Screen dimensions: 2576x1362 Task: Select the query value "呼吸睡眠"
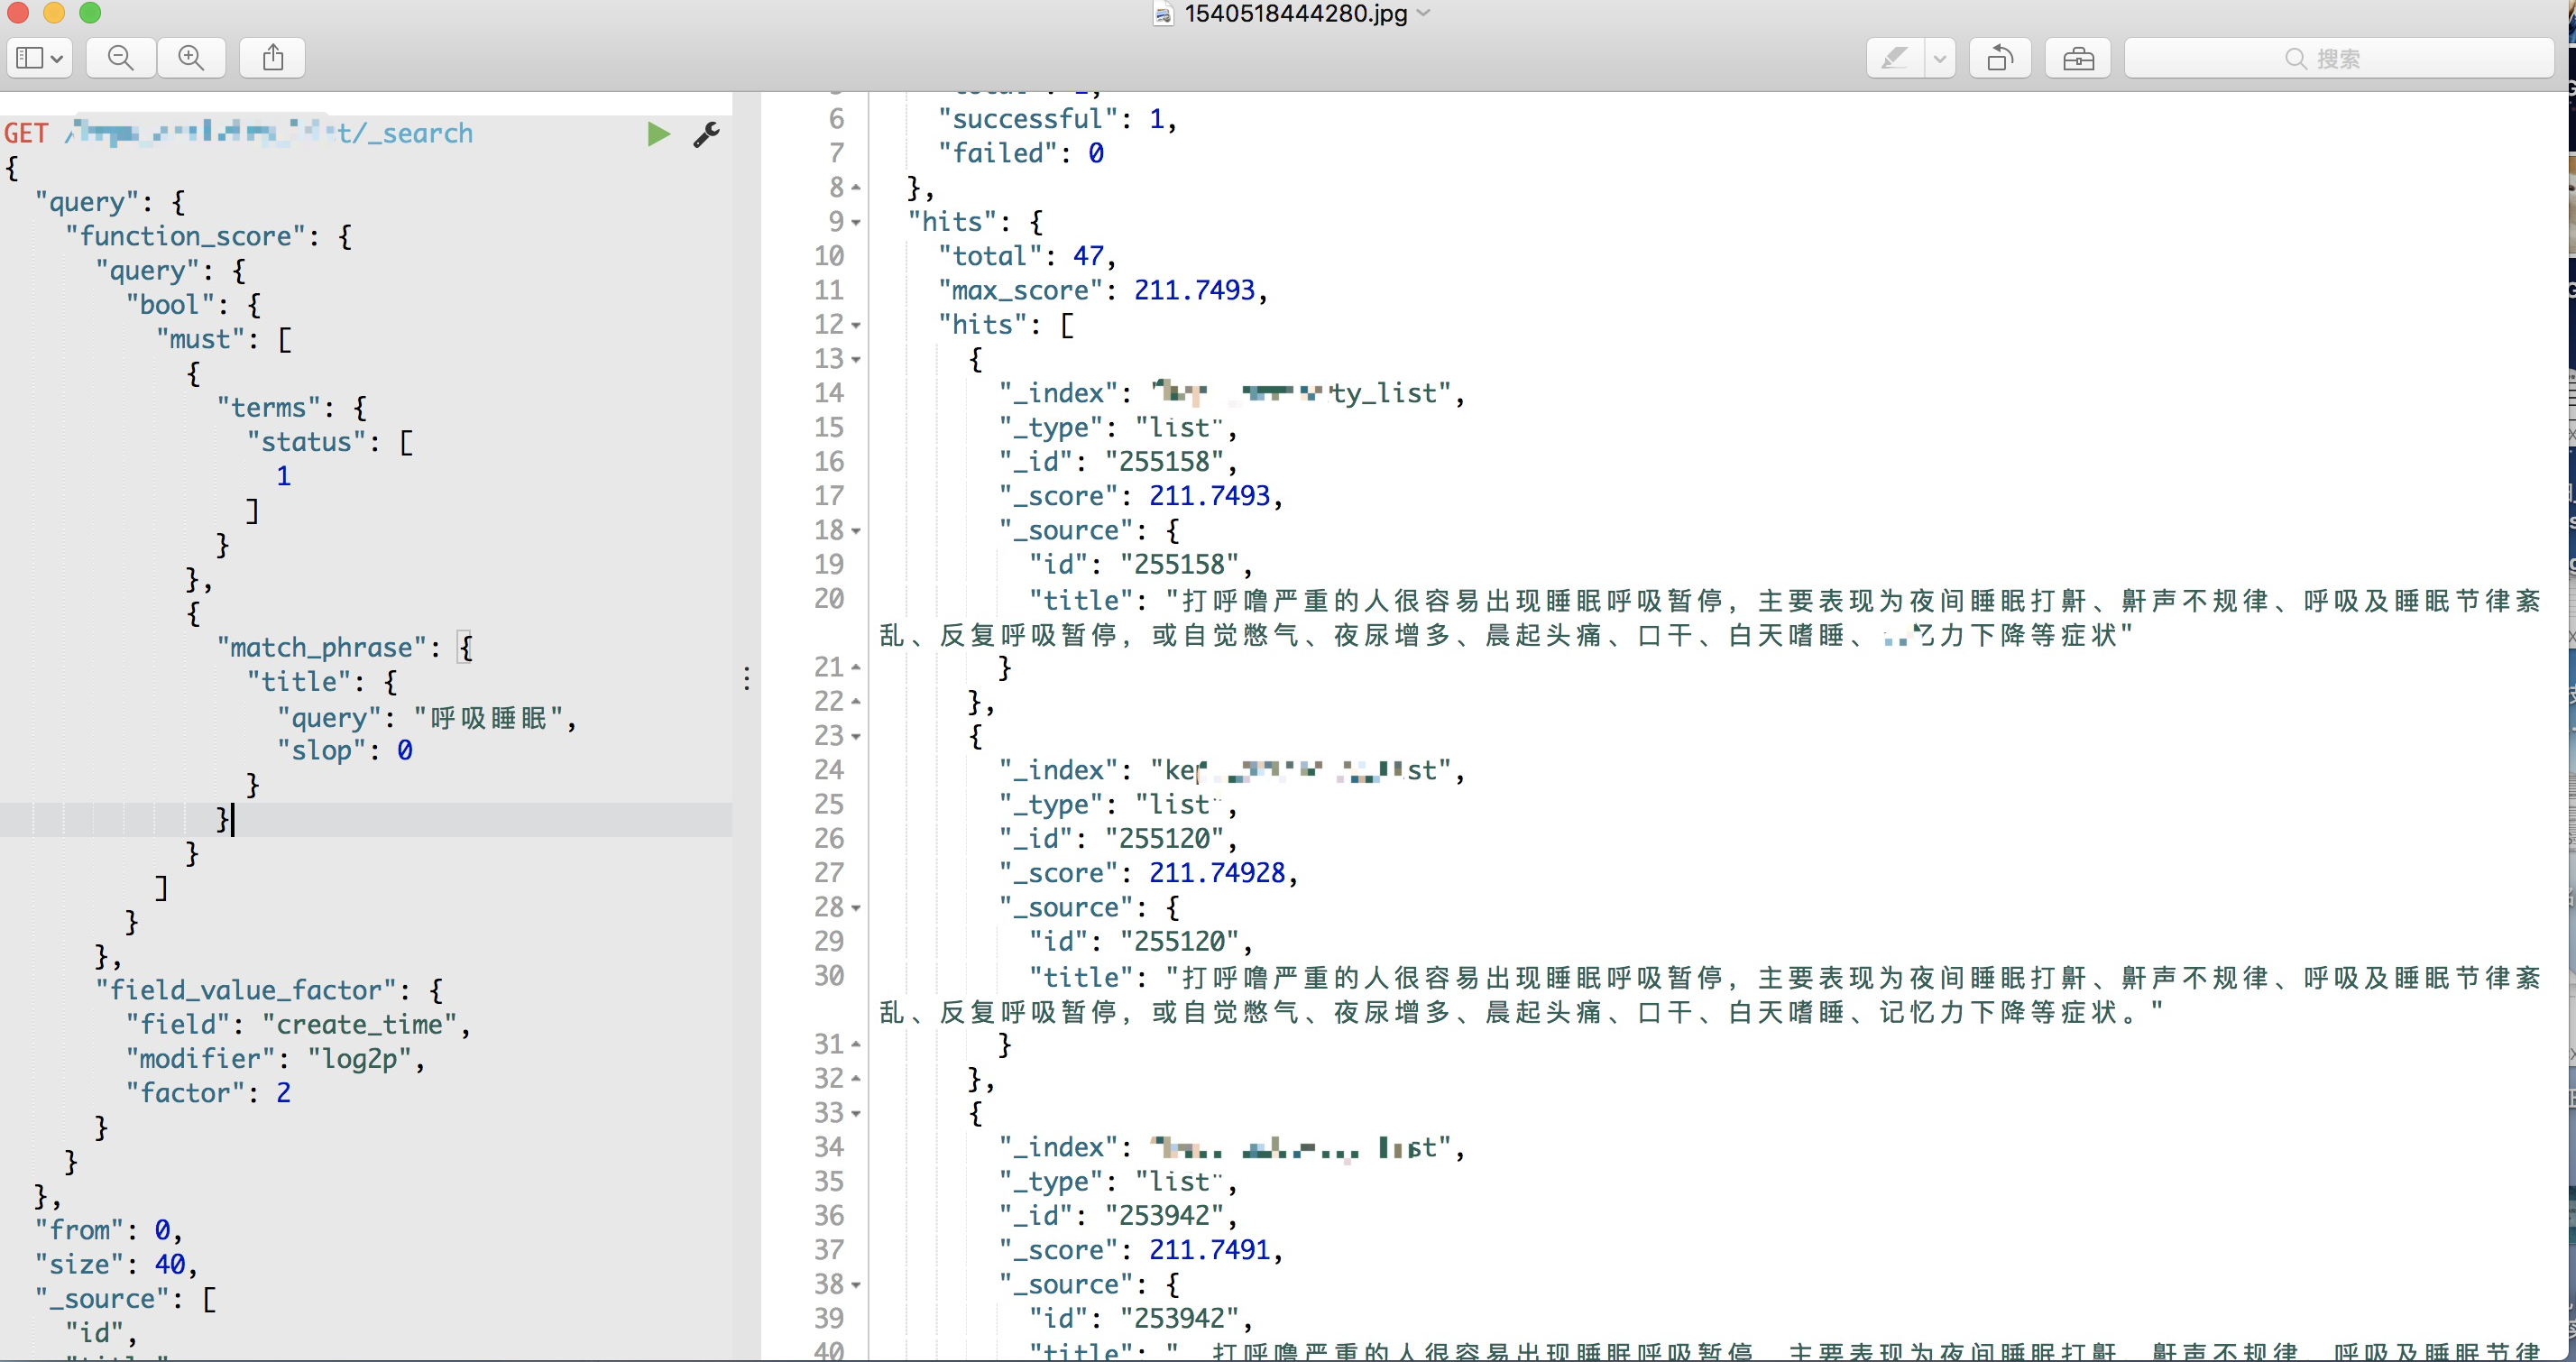489,718
